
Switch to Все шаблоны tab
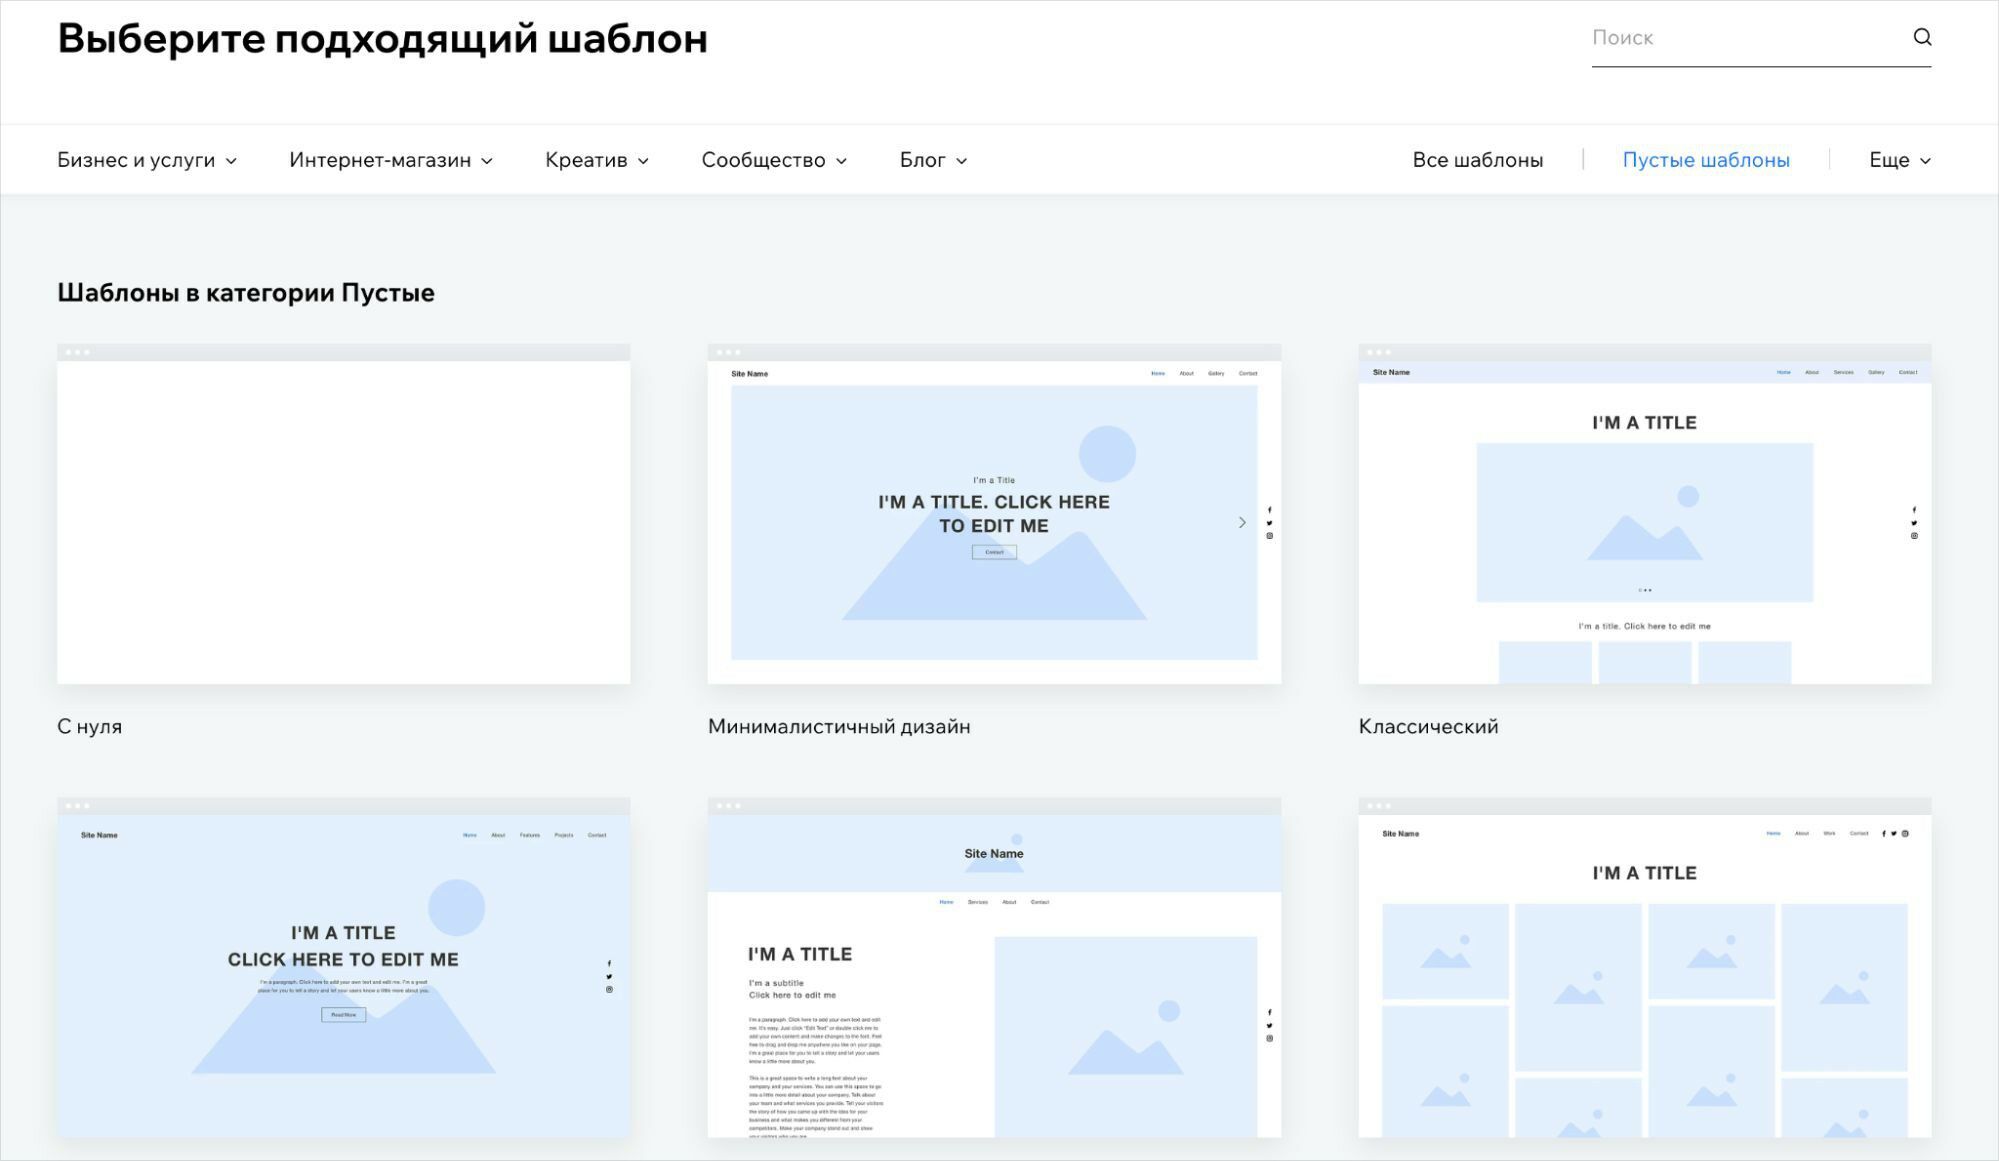pos(1477,160)
